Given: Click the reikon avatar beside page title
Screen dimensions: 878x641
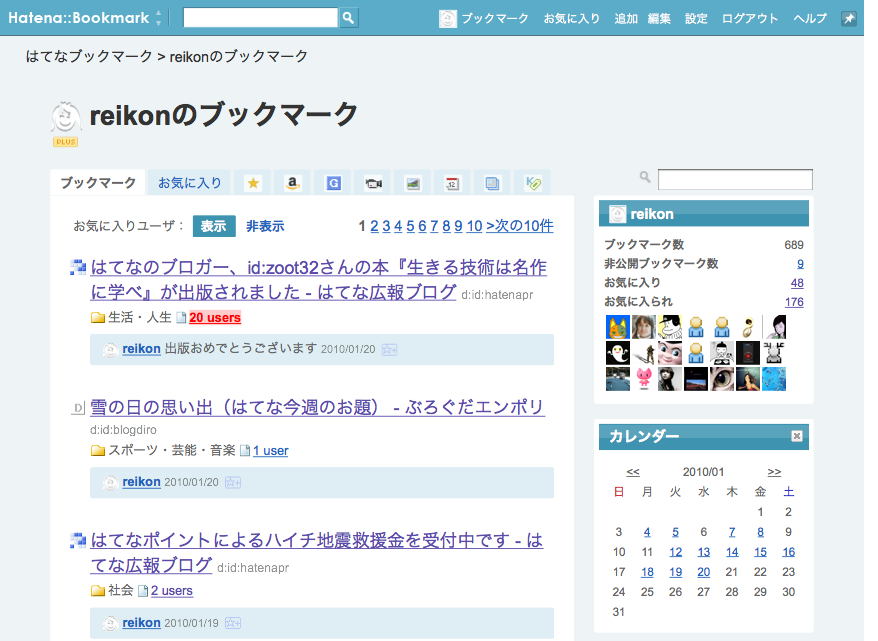Looking at the screenshot, I should (66, 117).
